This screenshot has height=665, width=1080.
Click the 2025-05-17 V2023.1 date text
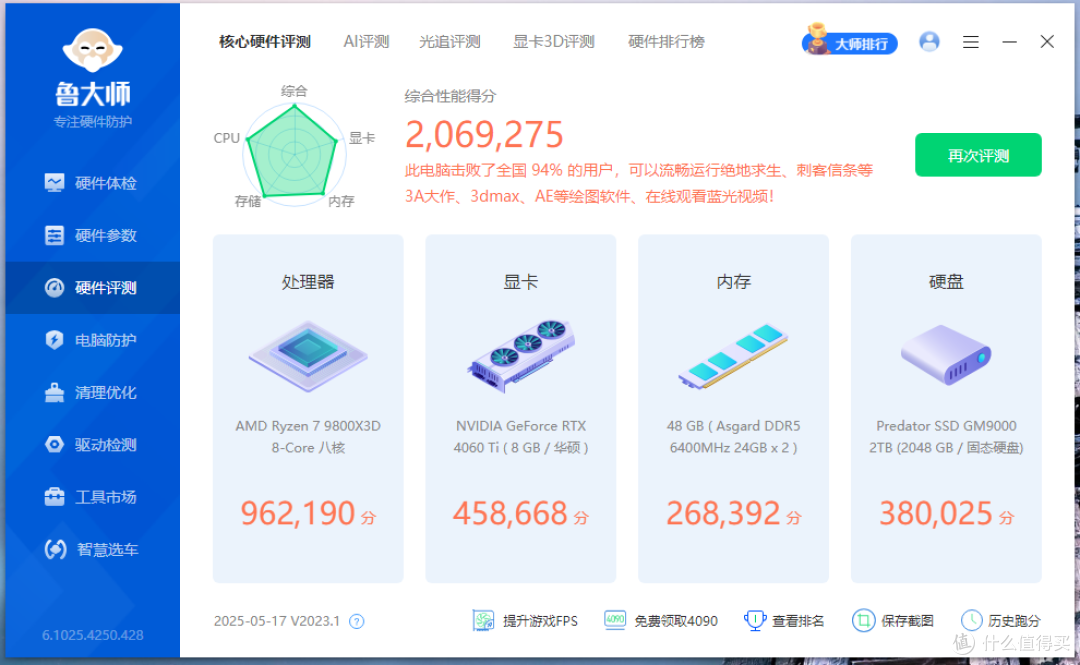(277, 621)
